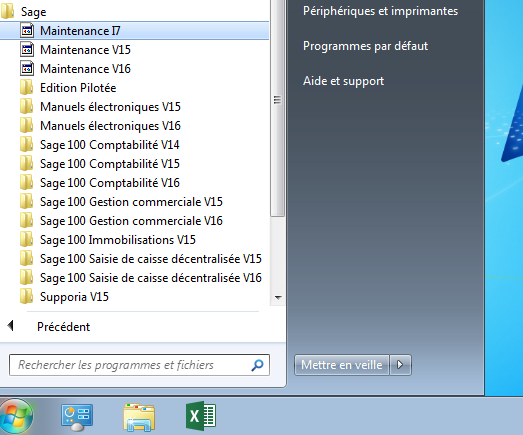
Task: Open the Maintenance I7 program icon
Action: pyautogui.click(x=27, y=30)
